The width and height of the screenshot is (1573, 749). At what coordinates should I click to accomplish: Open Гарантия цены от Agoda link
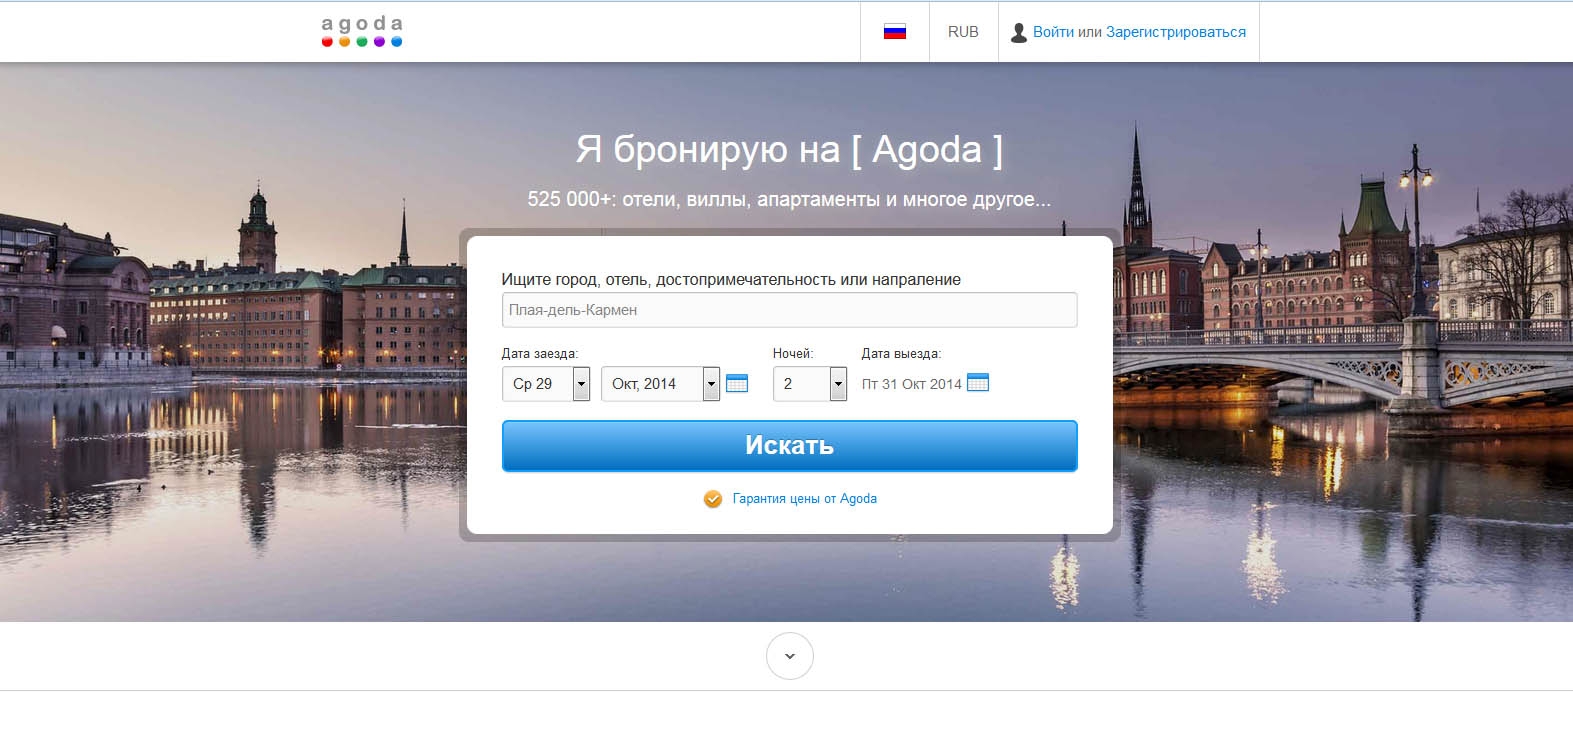click(804, 498)
